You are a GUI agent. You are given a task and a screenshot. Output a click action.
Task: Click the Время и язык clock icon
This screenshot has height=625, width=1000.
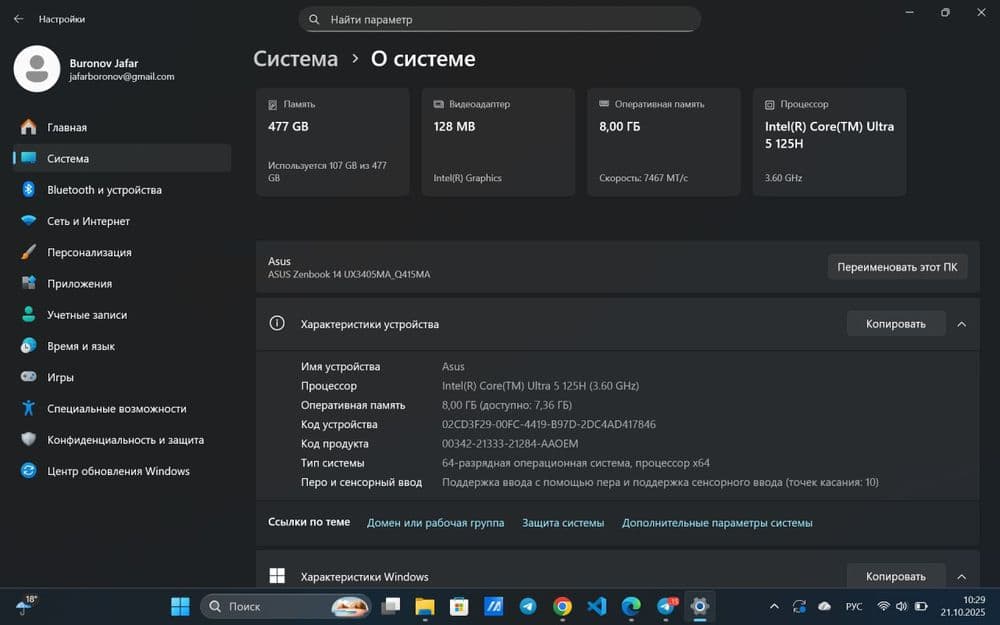(x=28, y=346)
